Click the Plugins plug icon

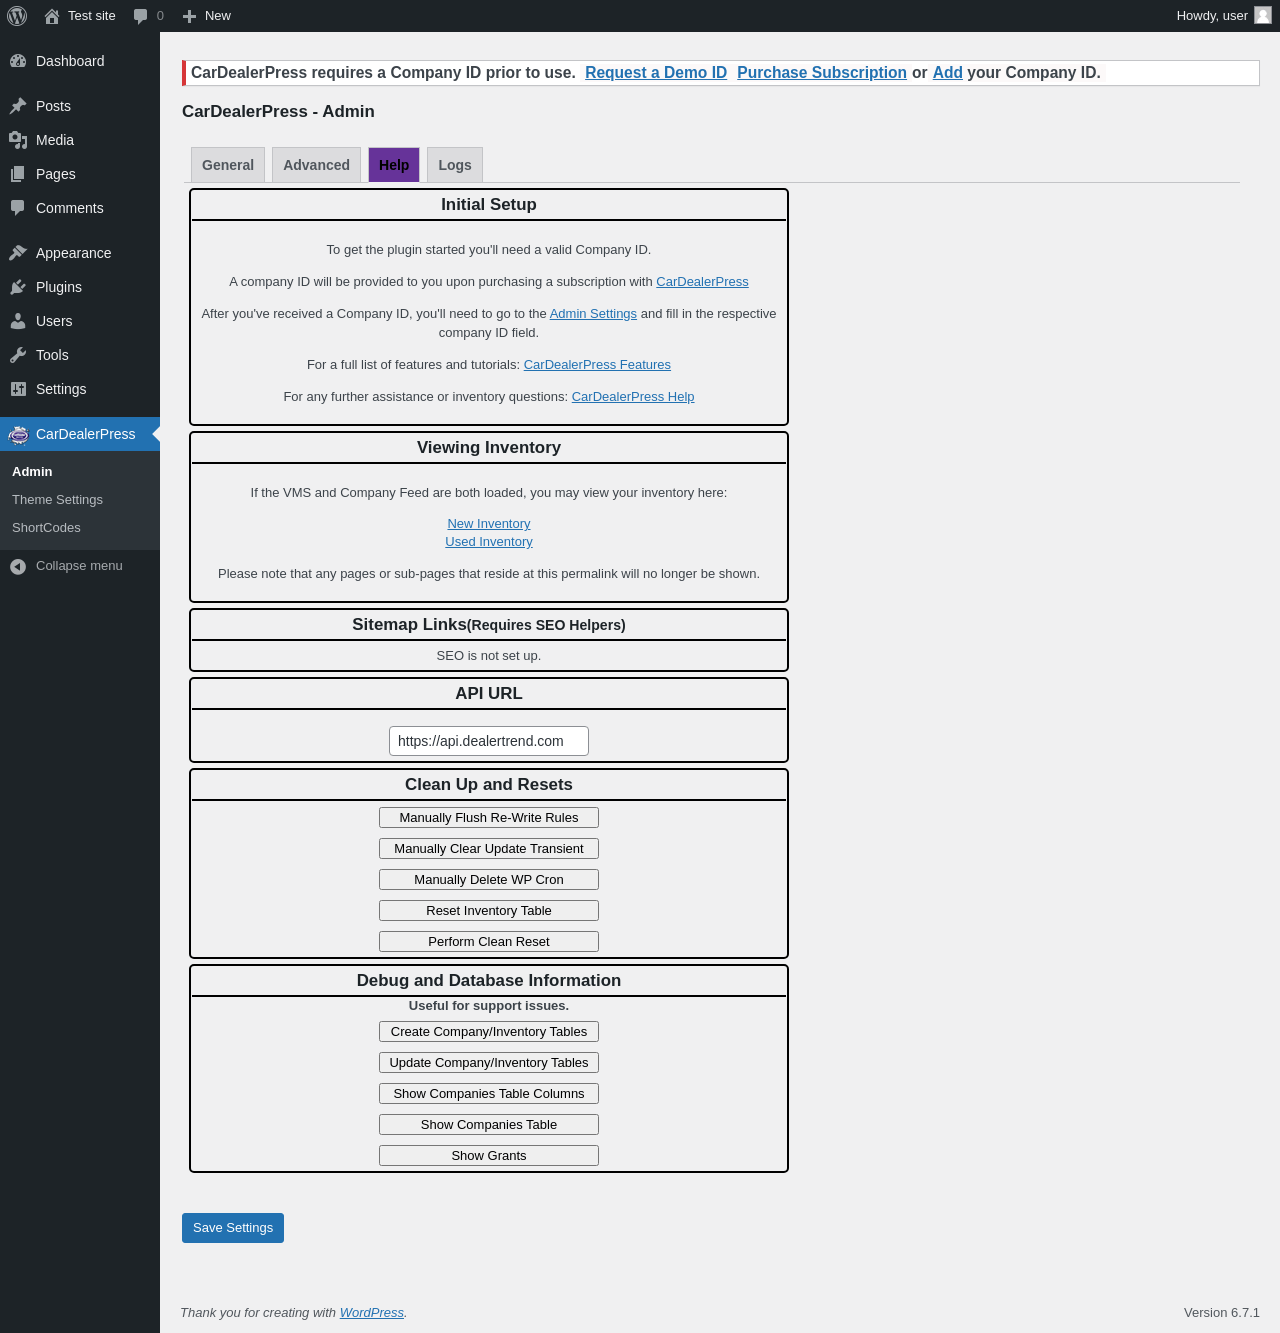(x=18, y=287)
